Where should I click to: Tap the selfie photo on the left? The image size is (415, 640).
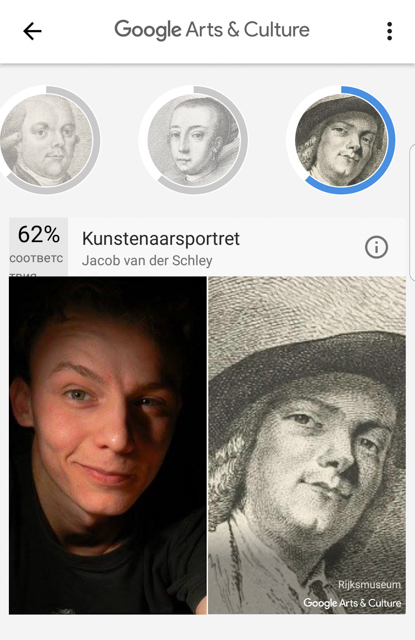[x=108, y=445]
